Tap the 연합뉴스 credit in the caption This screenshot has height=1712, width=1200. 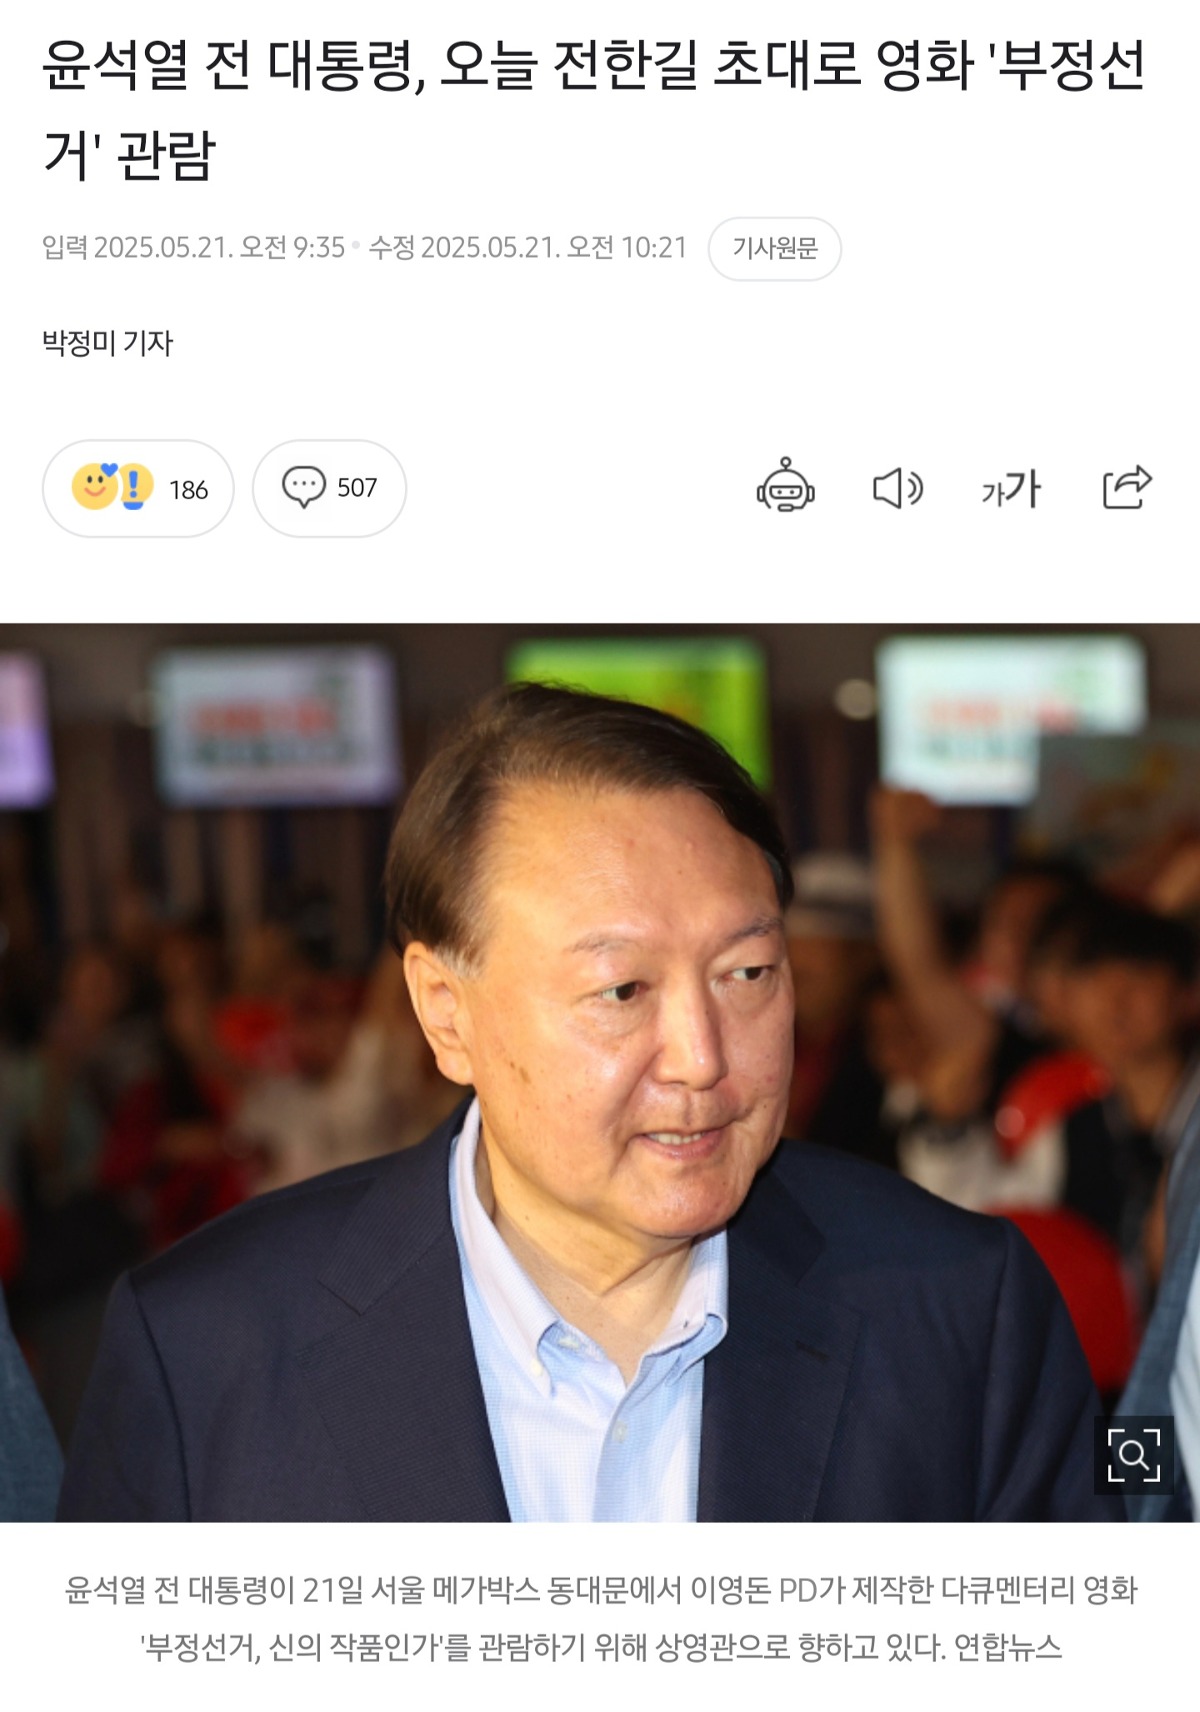click(1007, 1646)
